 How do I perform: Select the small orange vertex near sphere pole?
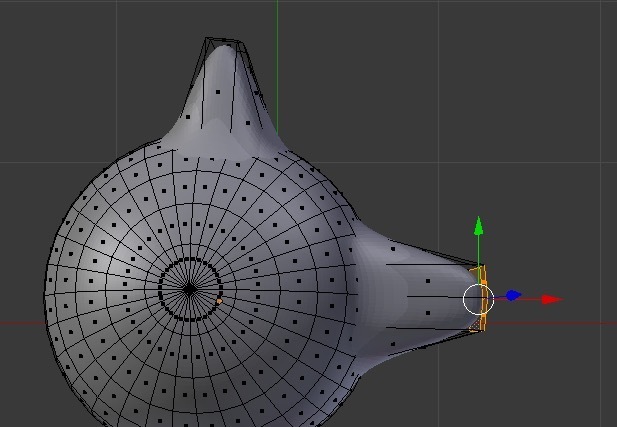click(220, 301)
